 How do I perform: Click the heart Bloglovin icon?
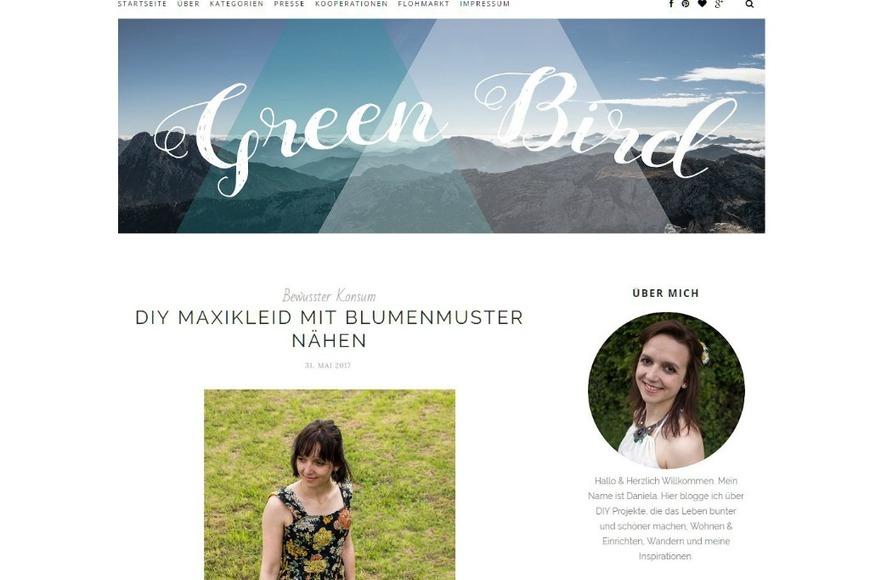tap(702, 3)
